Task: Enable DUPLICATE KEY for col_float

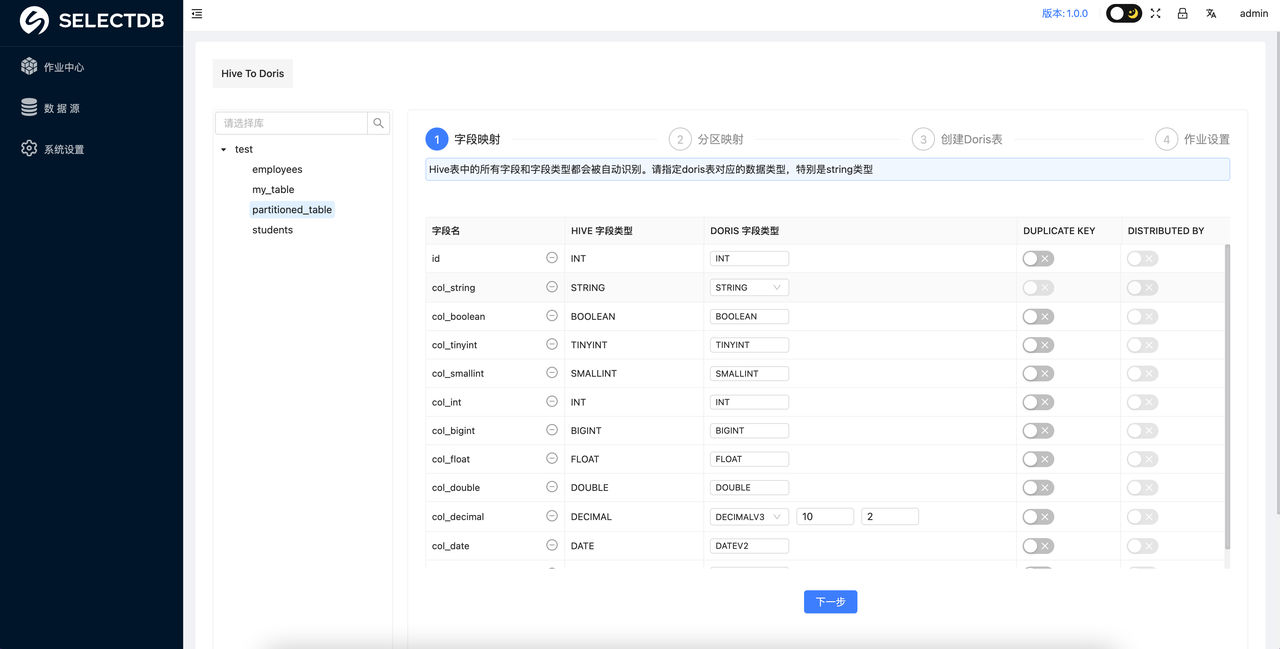Action: tap(1038, 459)
